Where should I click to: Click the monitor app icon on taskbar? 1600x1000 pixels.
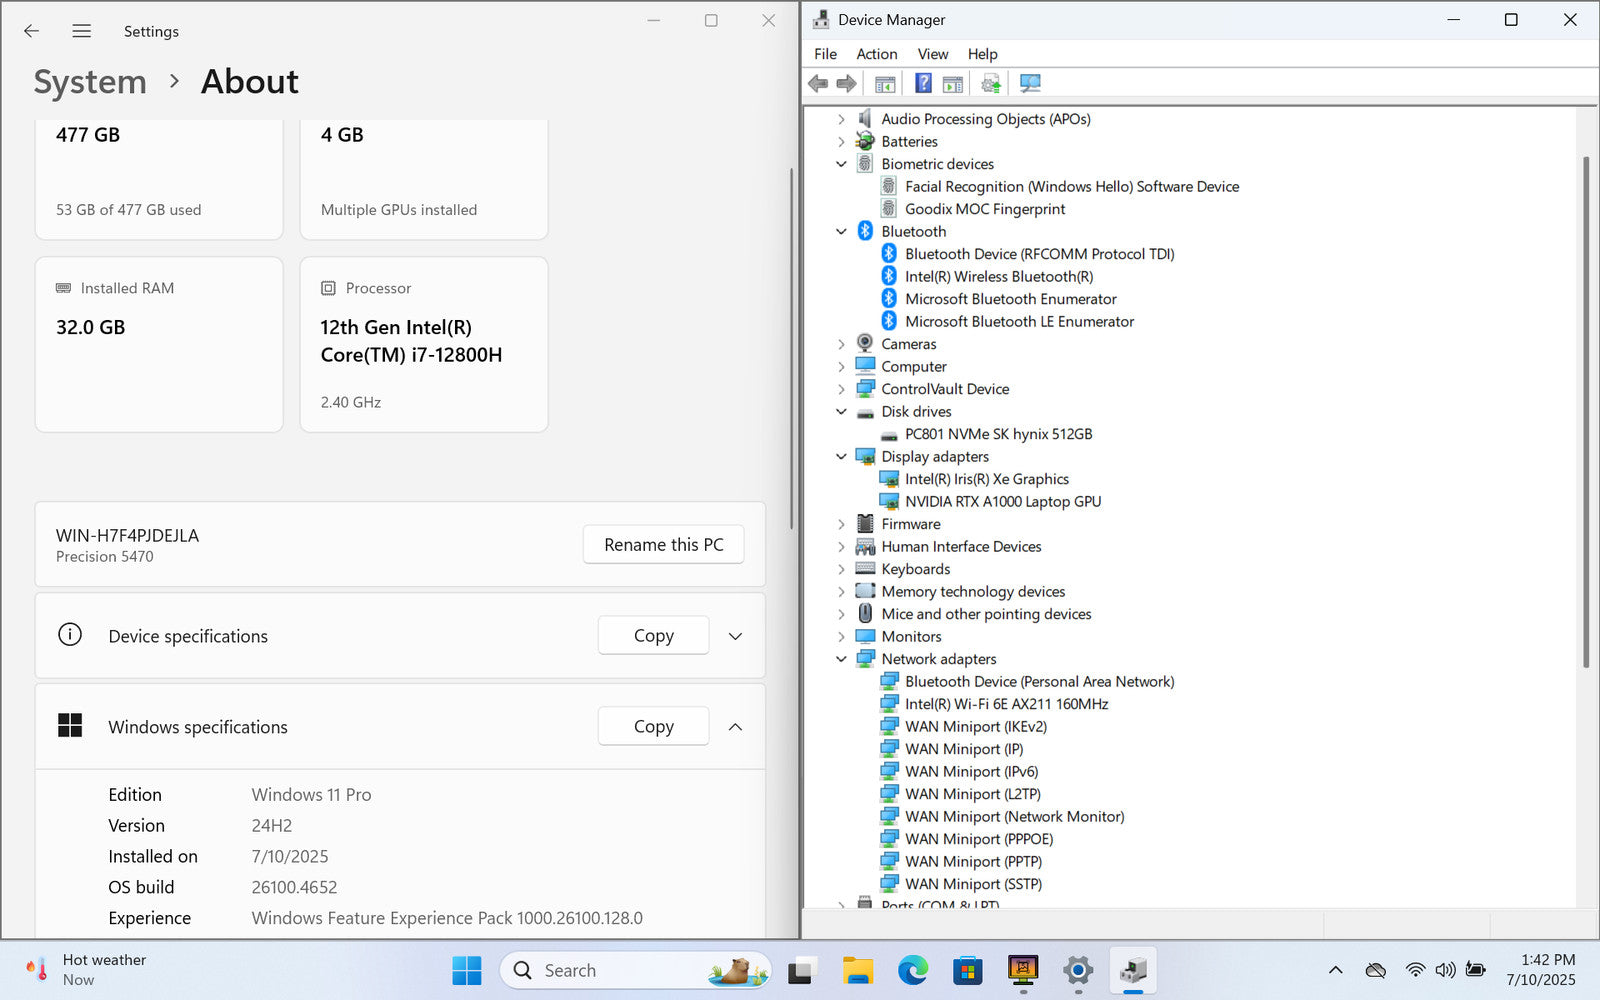(1022, 970)
